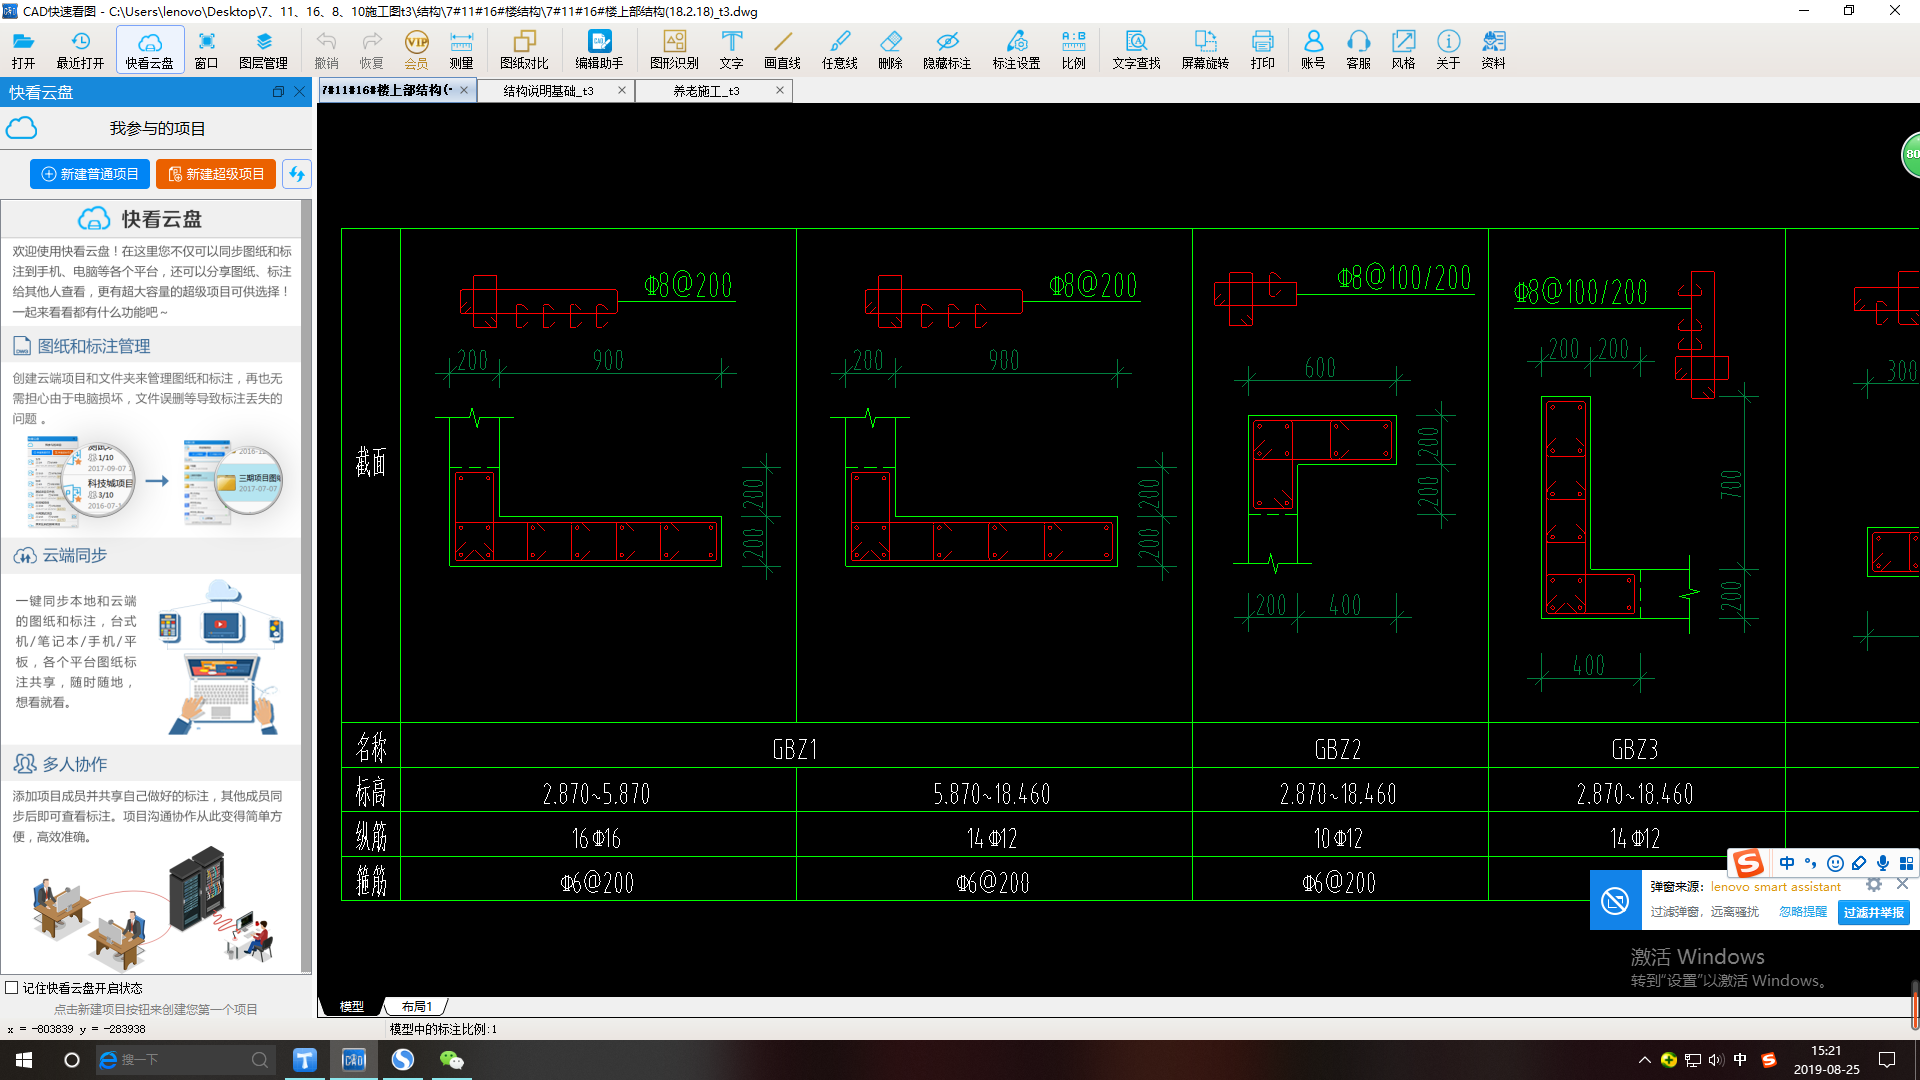Select the 文字 text tool

pos(732,49)
